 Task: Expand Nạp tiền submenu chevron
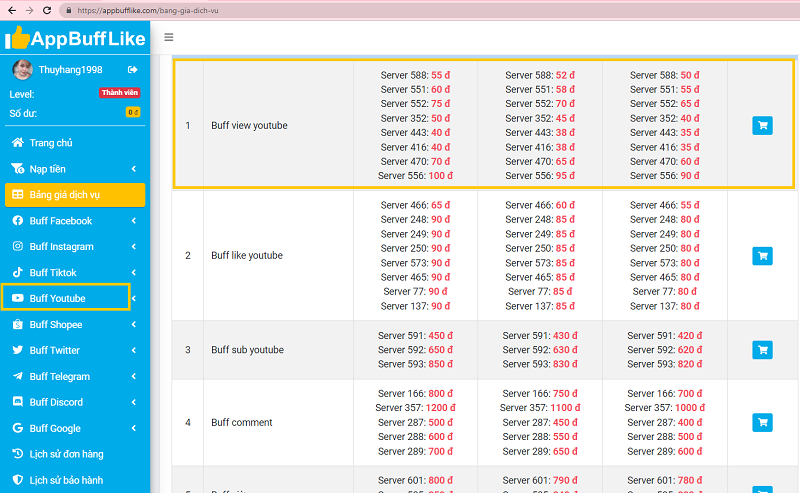(134, 169)
